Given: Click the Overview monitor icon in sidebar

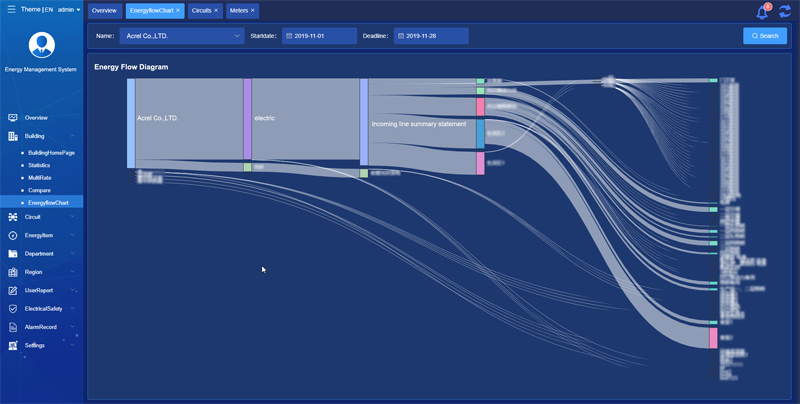Looking at the screenshot, I should pos(13,118).
